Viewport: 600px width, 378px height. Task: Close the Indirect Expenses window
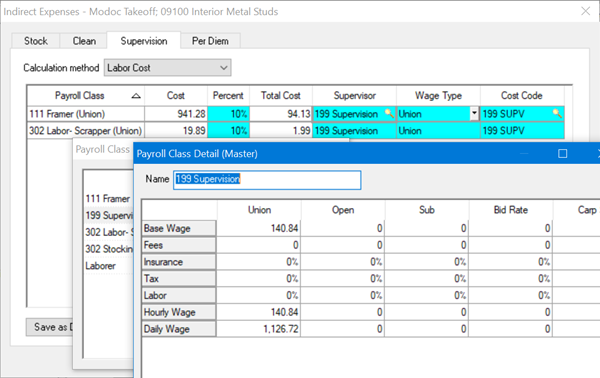[x=585, y=11]
